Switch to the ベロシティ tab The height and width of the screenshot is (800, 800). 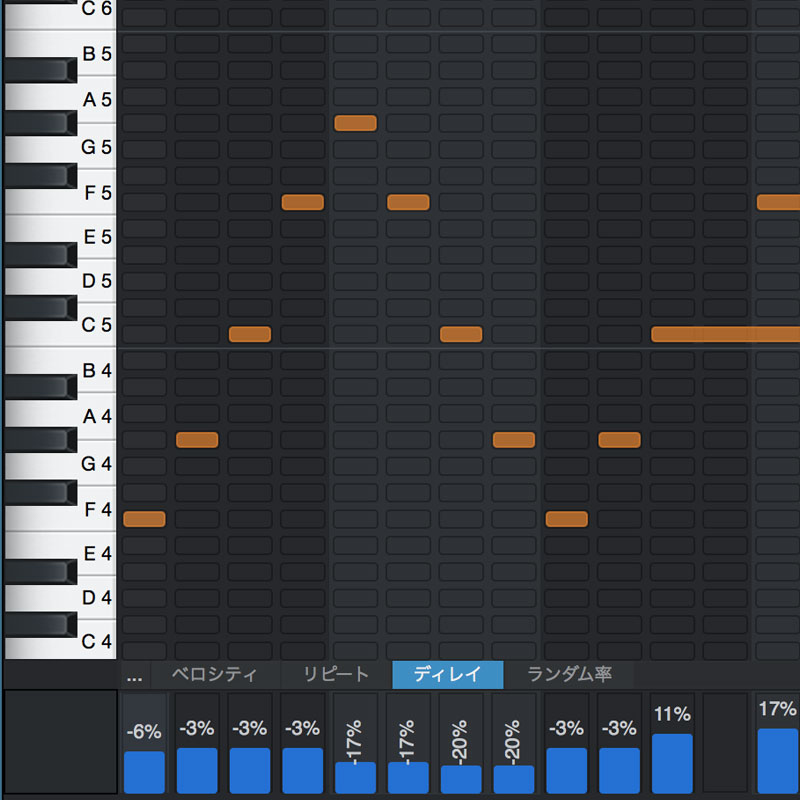tap(214, 674)
